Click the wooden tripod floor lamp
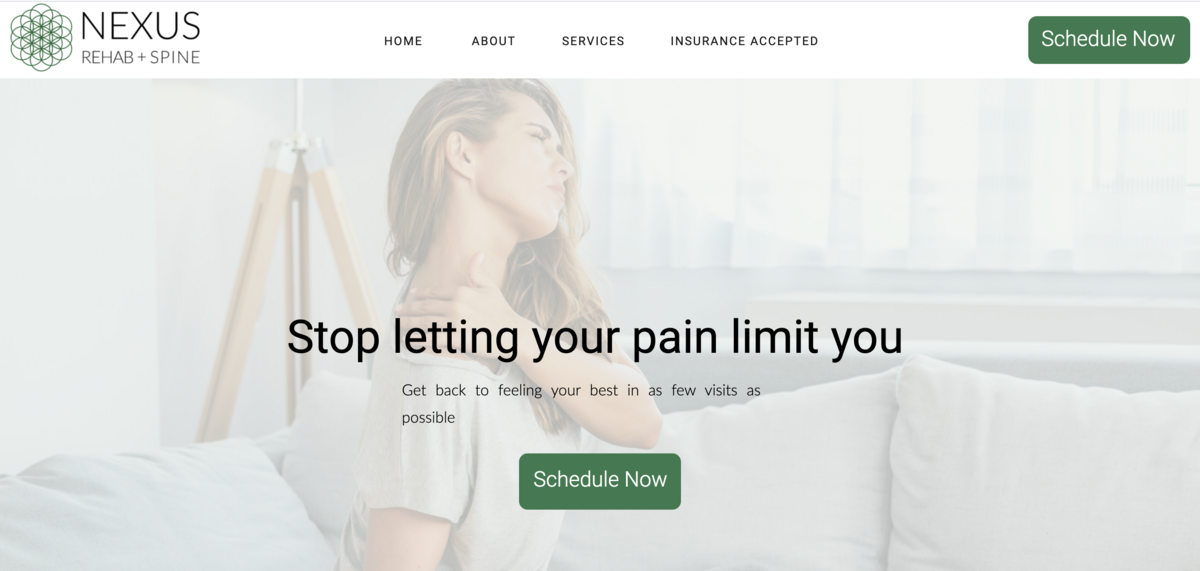The height and width of the screenshot is (571, 1200). pyautogui.click(x=290, y=270)
